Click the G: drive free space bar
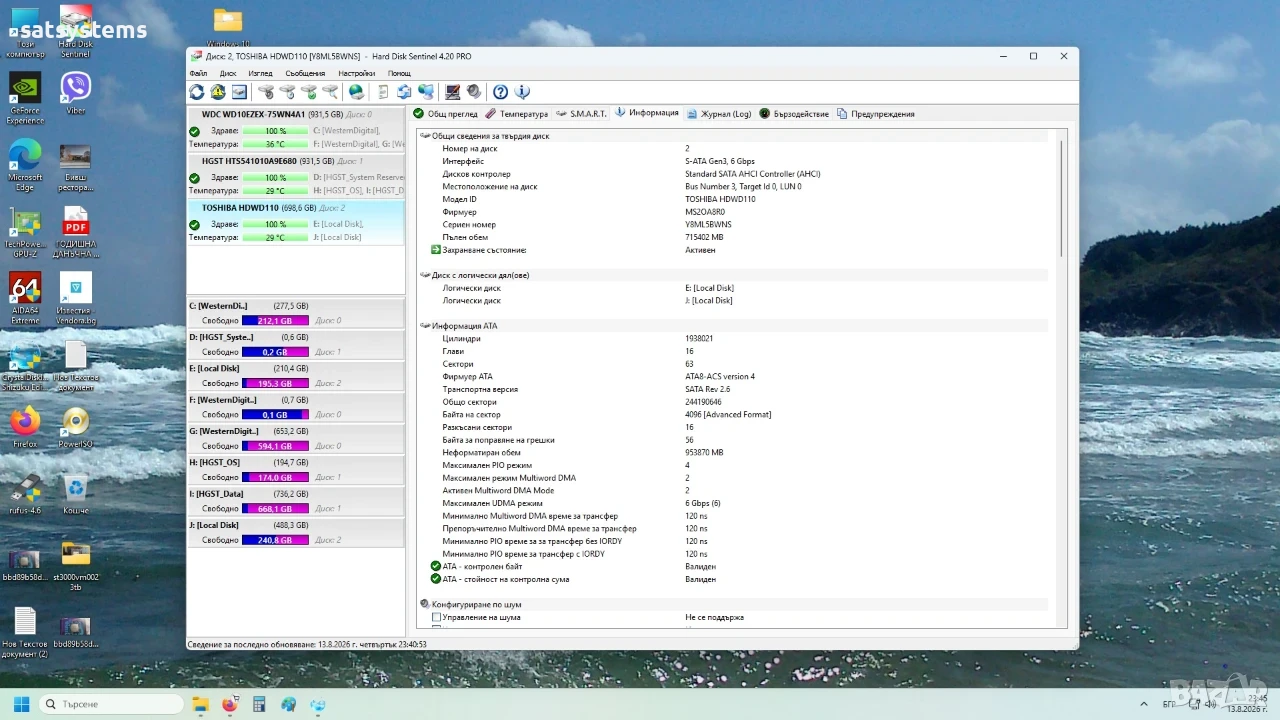This screenshot has width=1280, height=720. tap(275, 446)
